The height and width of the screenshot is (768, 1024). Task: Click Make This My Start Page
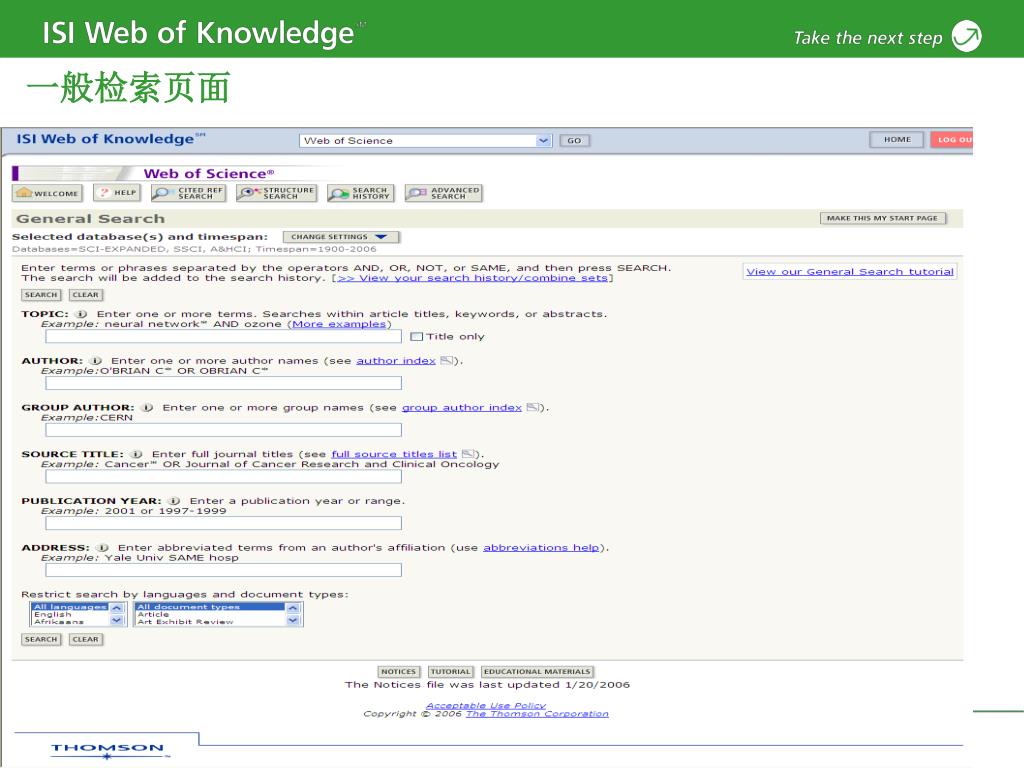click(882, 218)
